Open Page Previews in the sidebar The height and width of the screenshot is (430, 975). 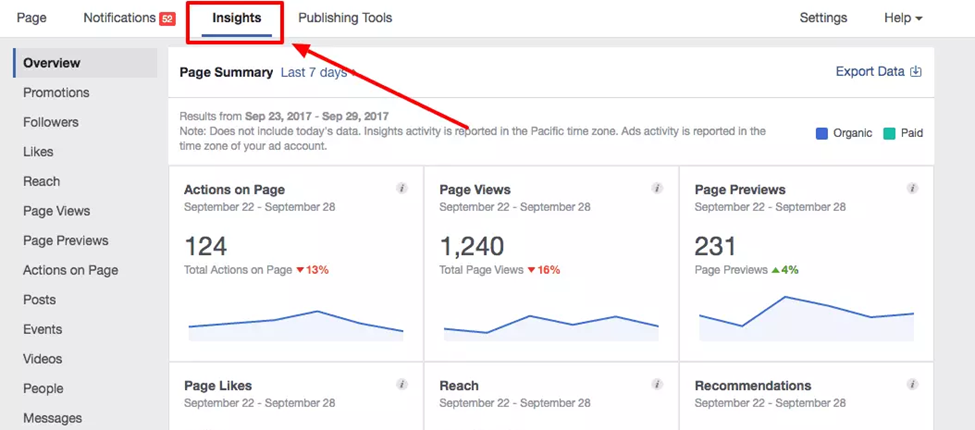pos(66,240)
